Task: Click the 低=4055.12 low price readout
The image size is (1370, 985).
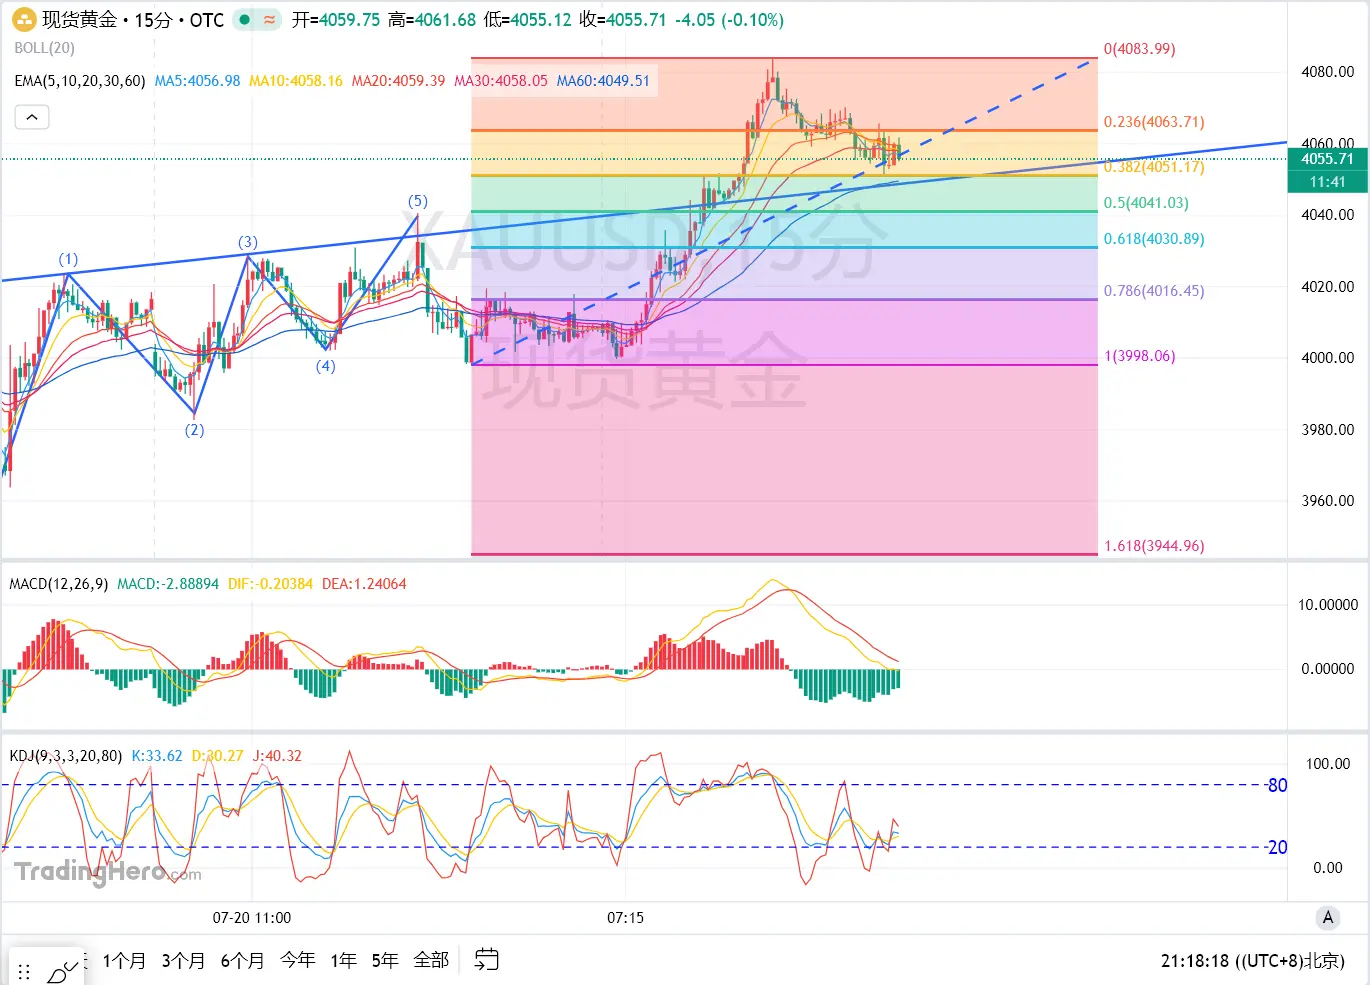Action: (527, 20)
